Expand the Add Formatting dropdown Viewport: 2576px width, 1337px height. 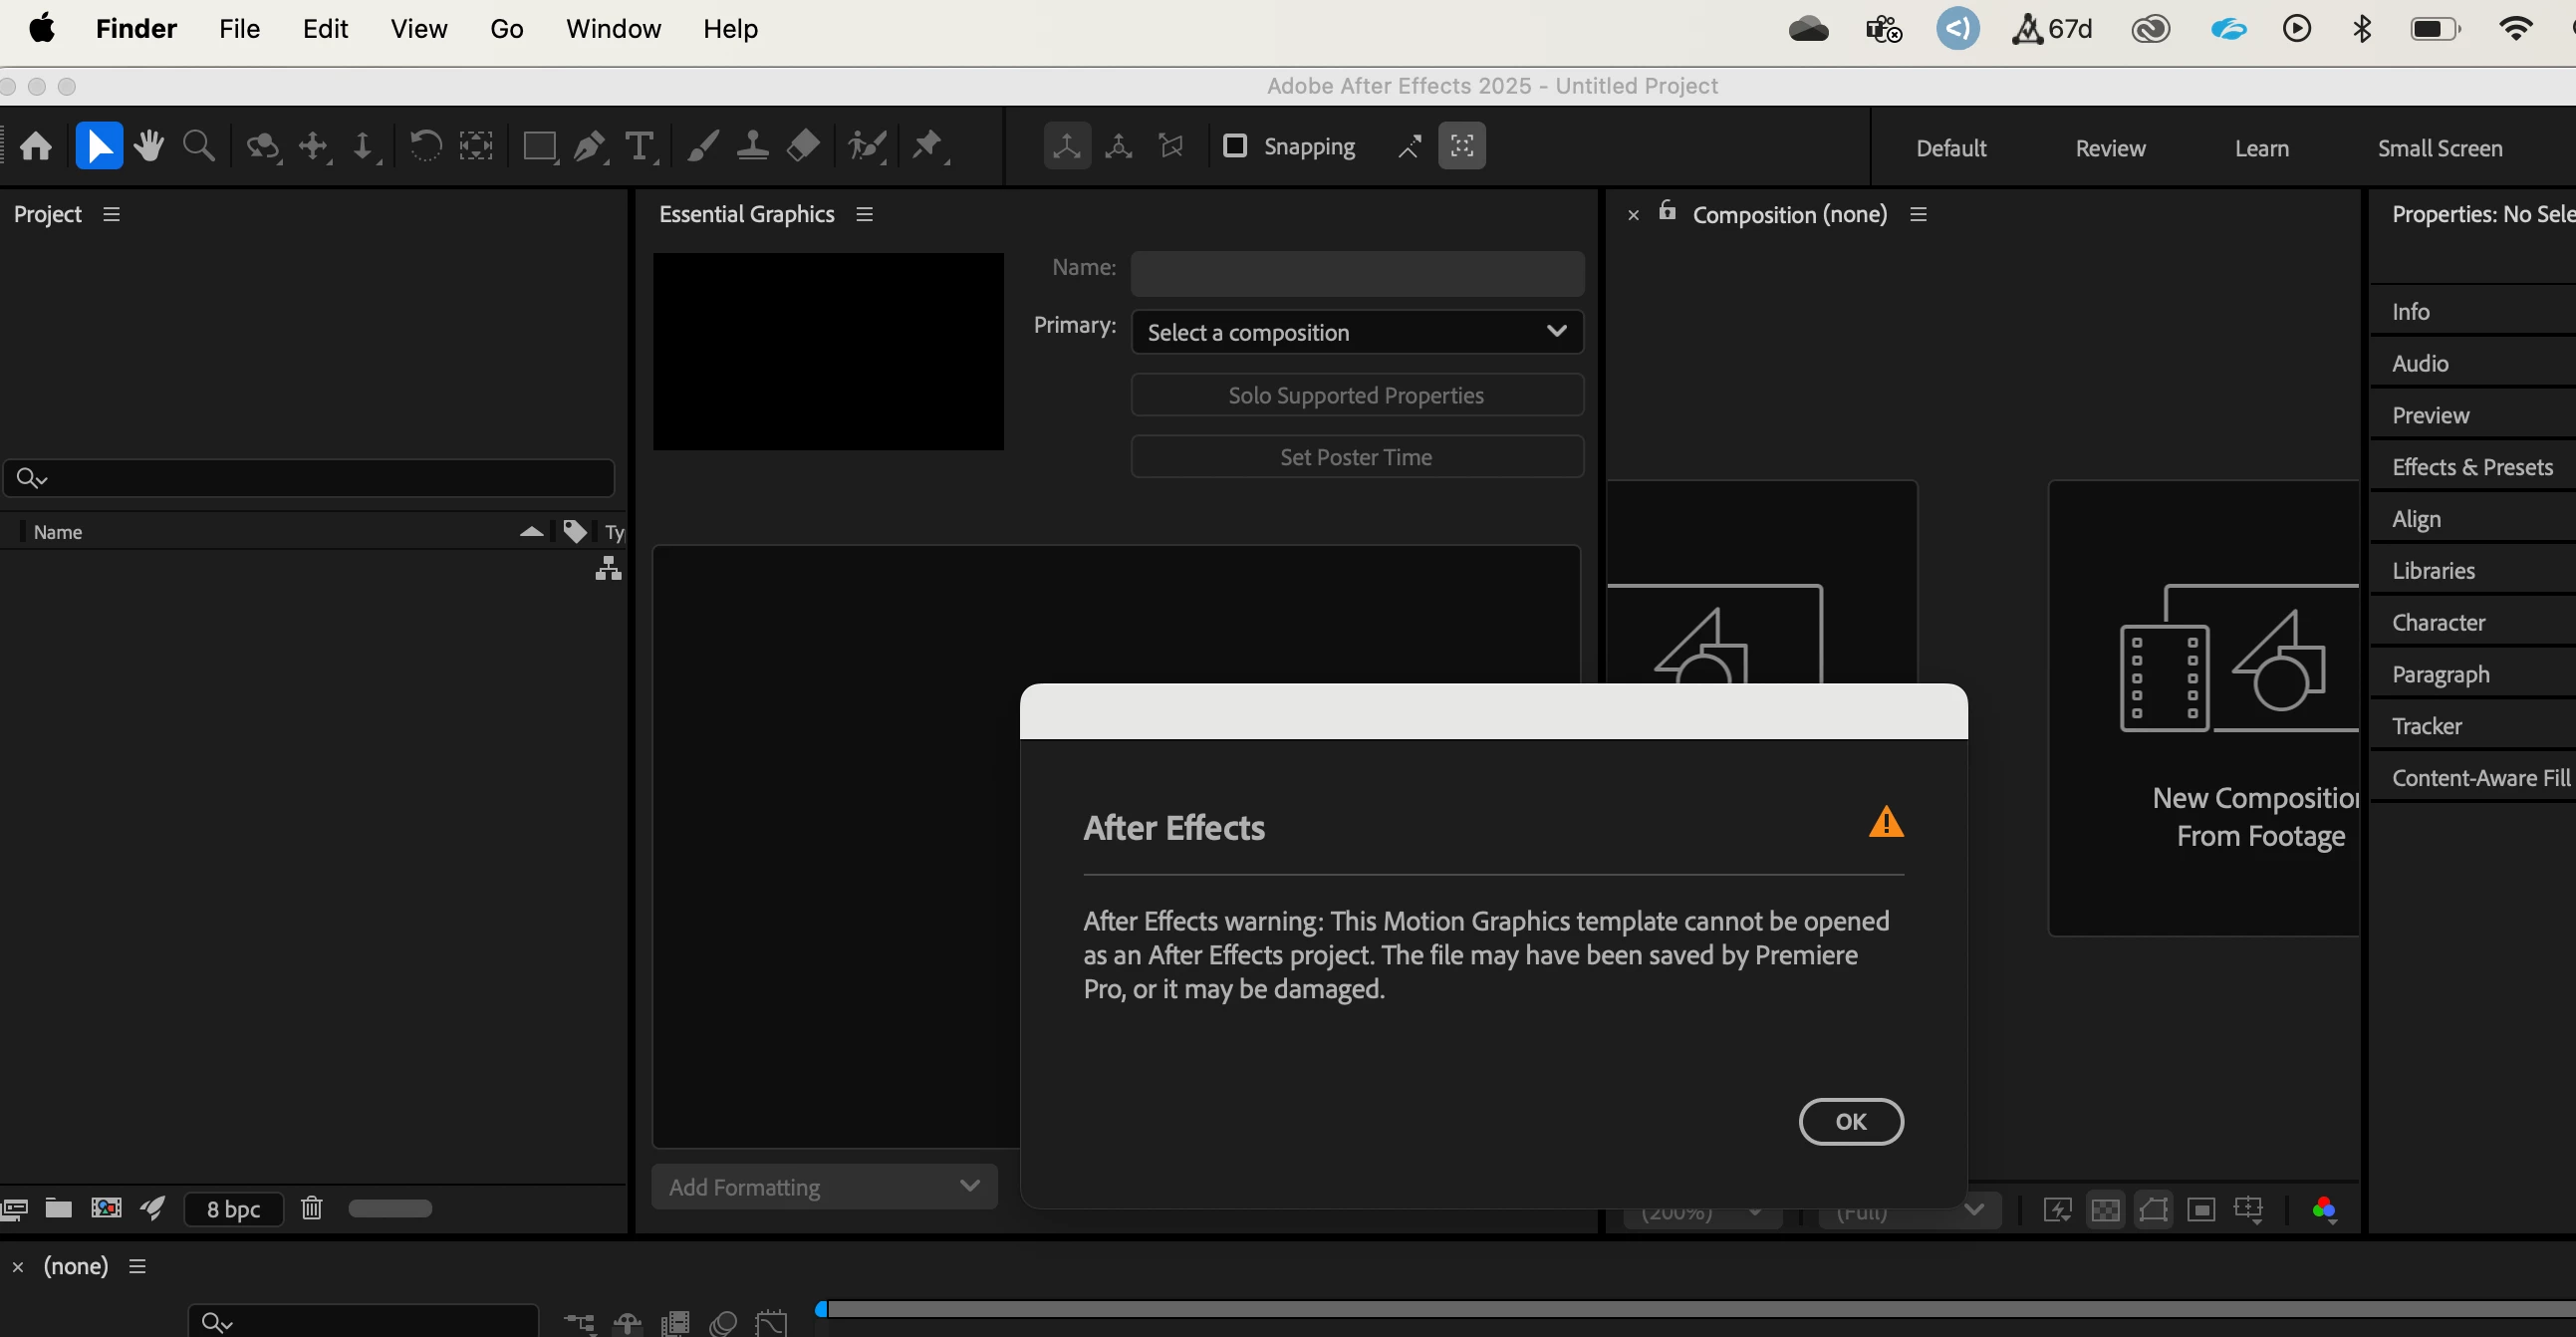(x=824, y=1187)
